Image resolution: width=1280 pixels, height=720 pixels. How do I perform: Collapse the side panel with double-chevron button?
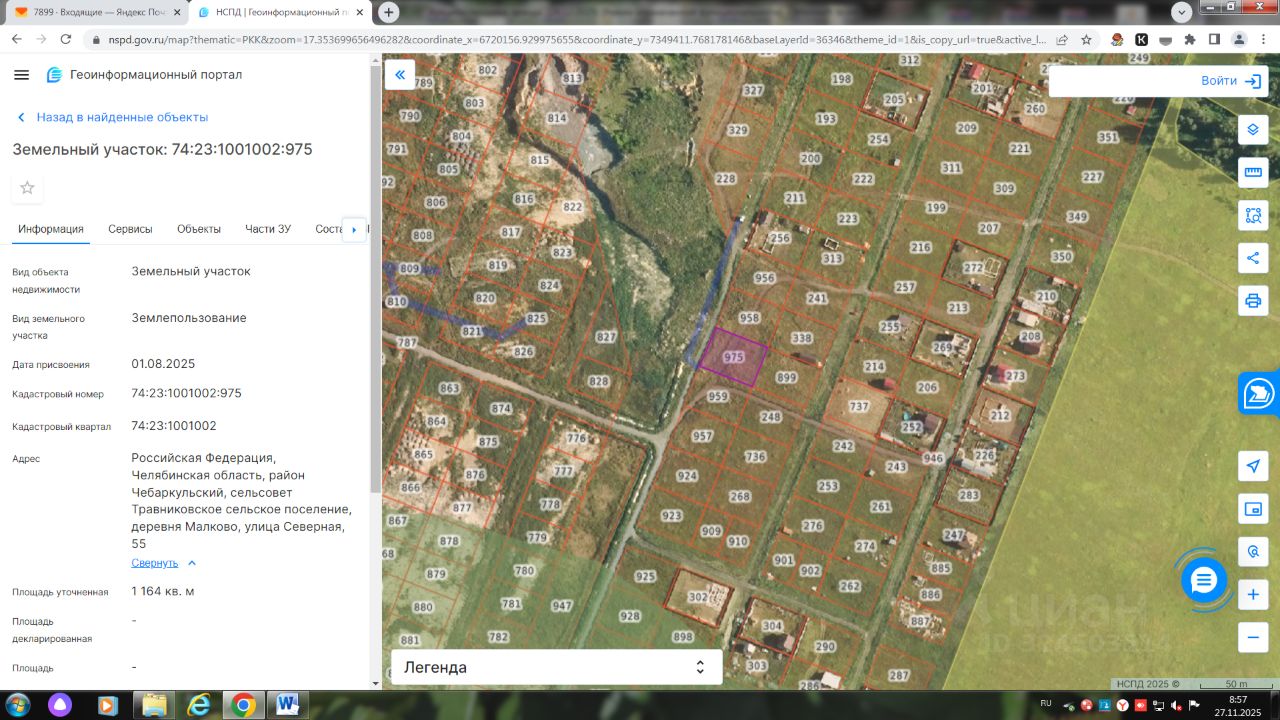click(x=400, y=75)
